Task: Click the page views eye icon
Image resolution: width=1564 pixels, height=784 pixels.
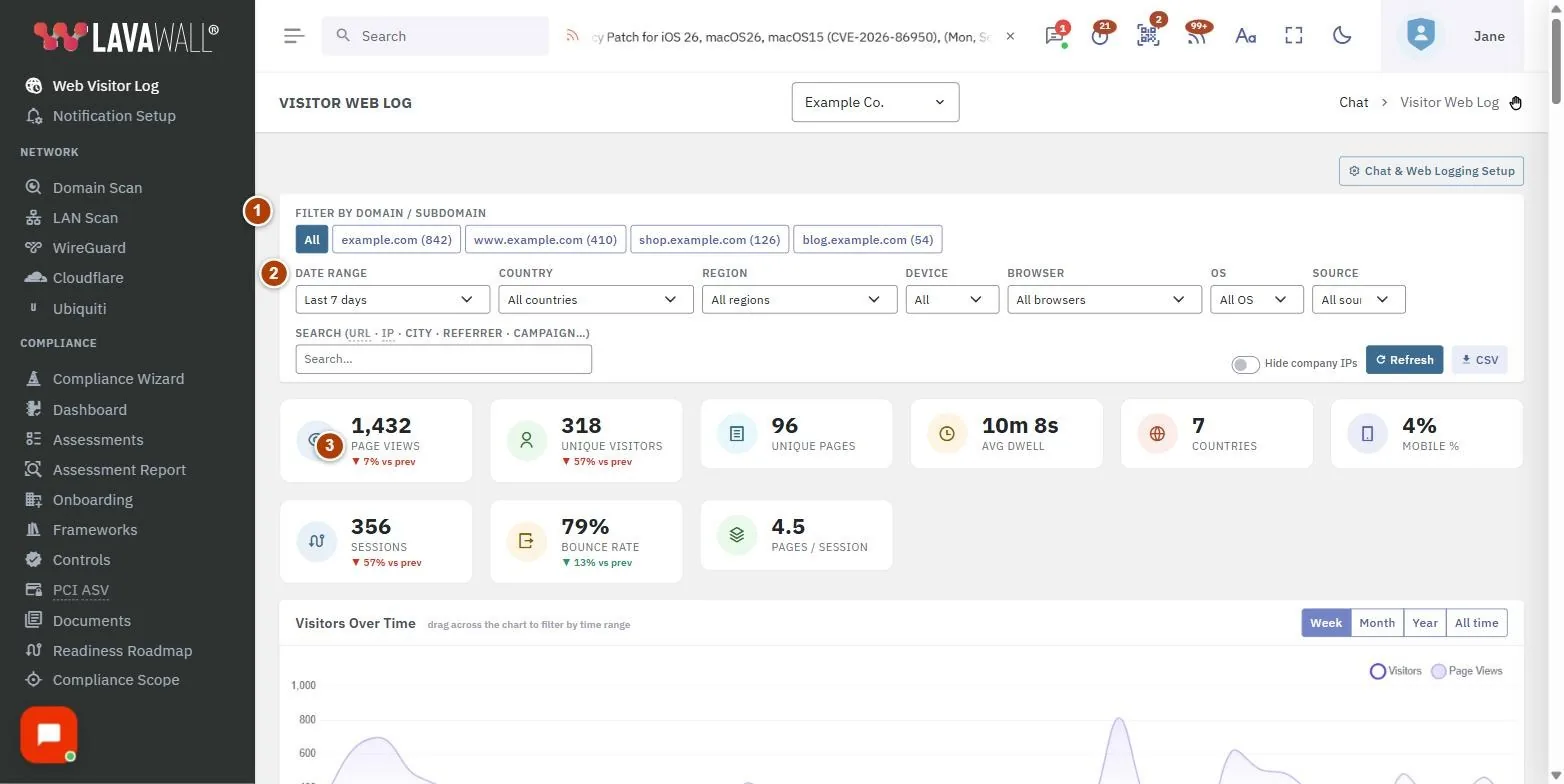Action: point(316,440)
